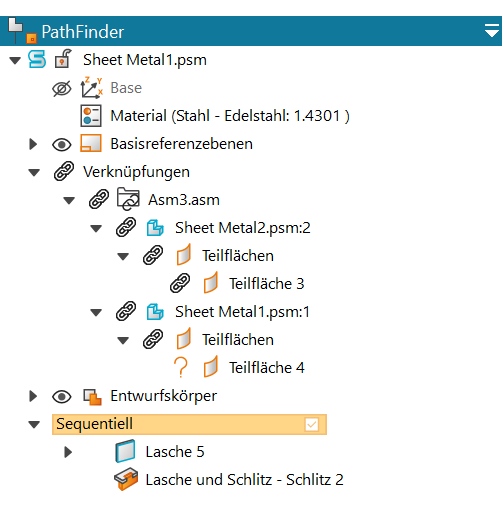Image resolution: width=502 pixels, height=510 pixels.
Task: Select Teilfläche 3 in the tree
Action: click(x=267, y=284)
